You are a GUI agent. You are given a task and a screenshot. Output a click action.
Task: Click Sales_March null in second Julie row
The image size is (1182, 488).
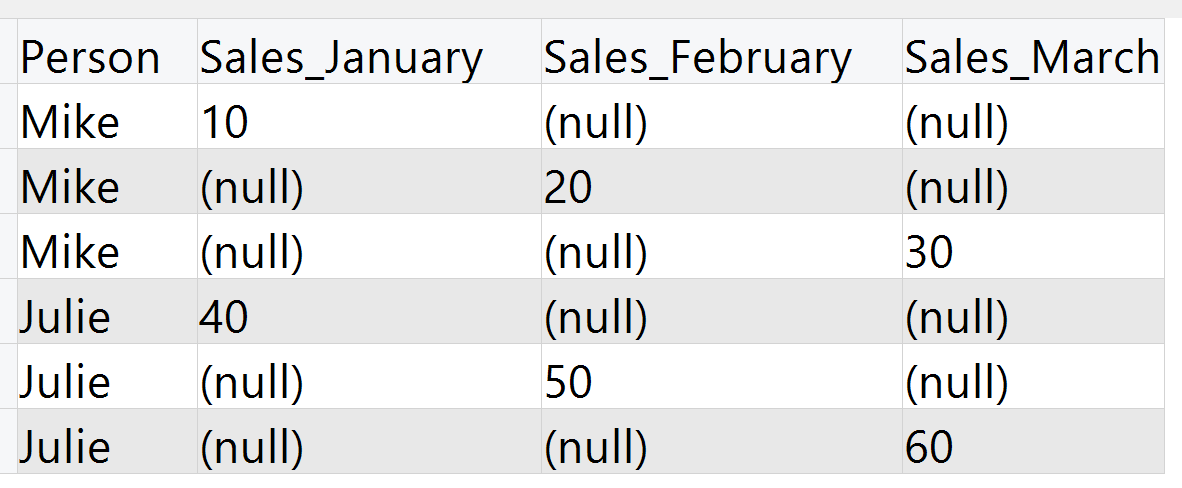click(x=1033, y=376)
